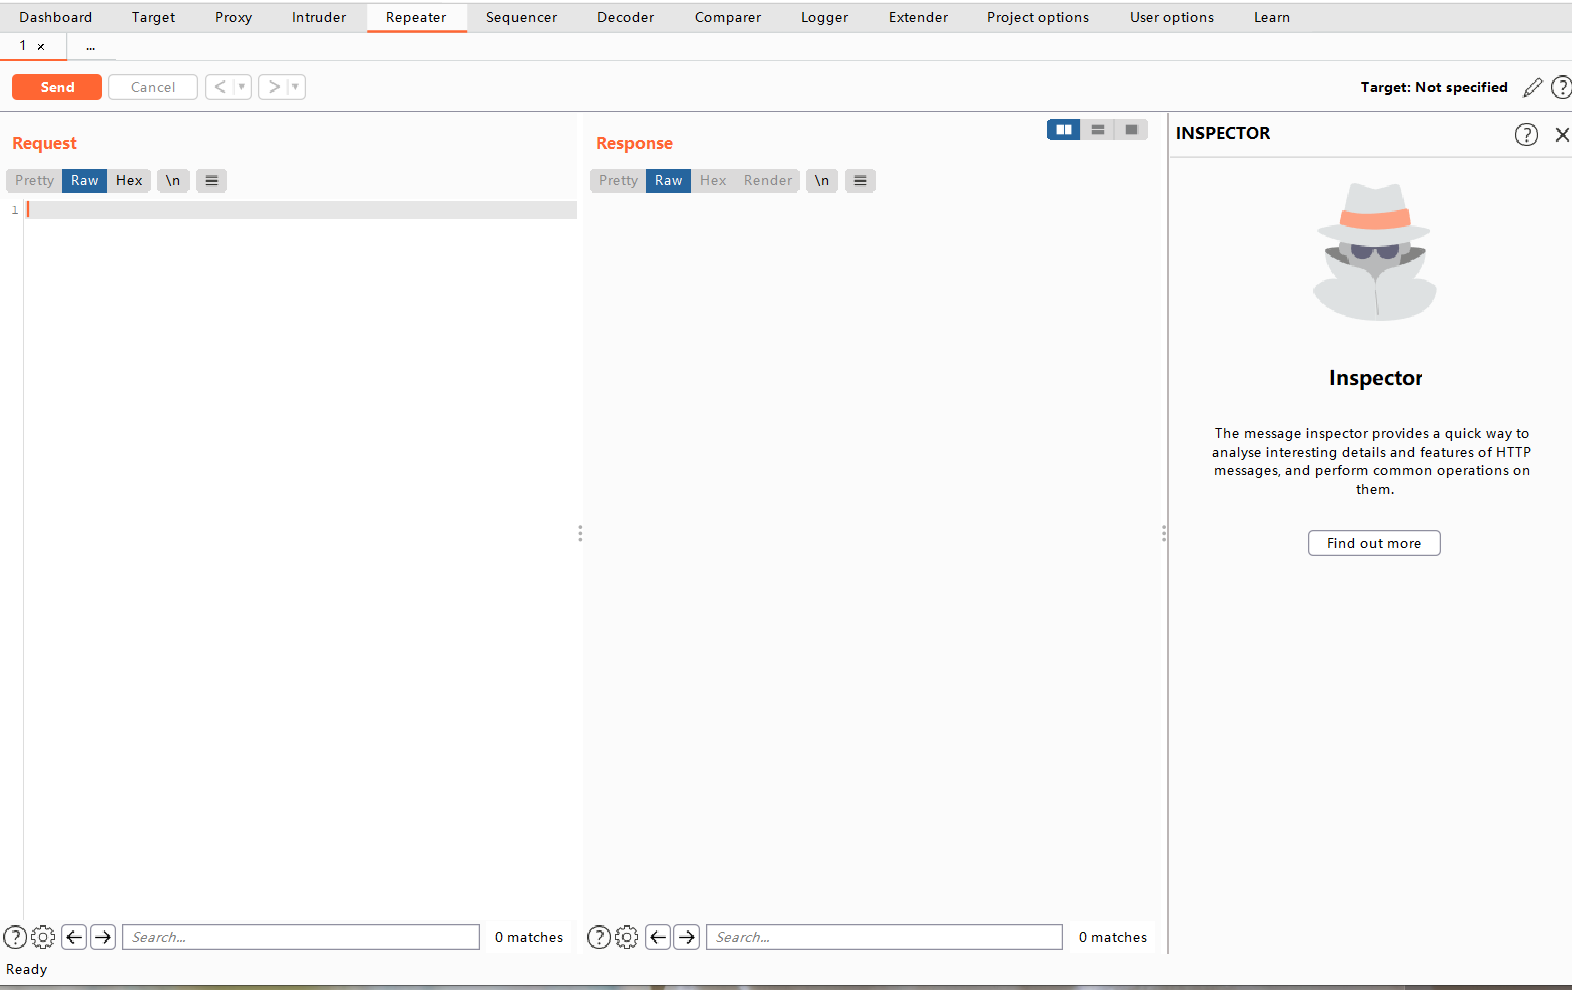Select stacked horizontal layout view icon
Screen dimensions: 1572x990
pos(1098,129)
